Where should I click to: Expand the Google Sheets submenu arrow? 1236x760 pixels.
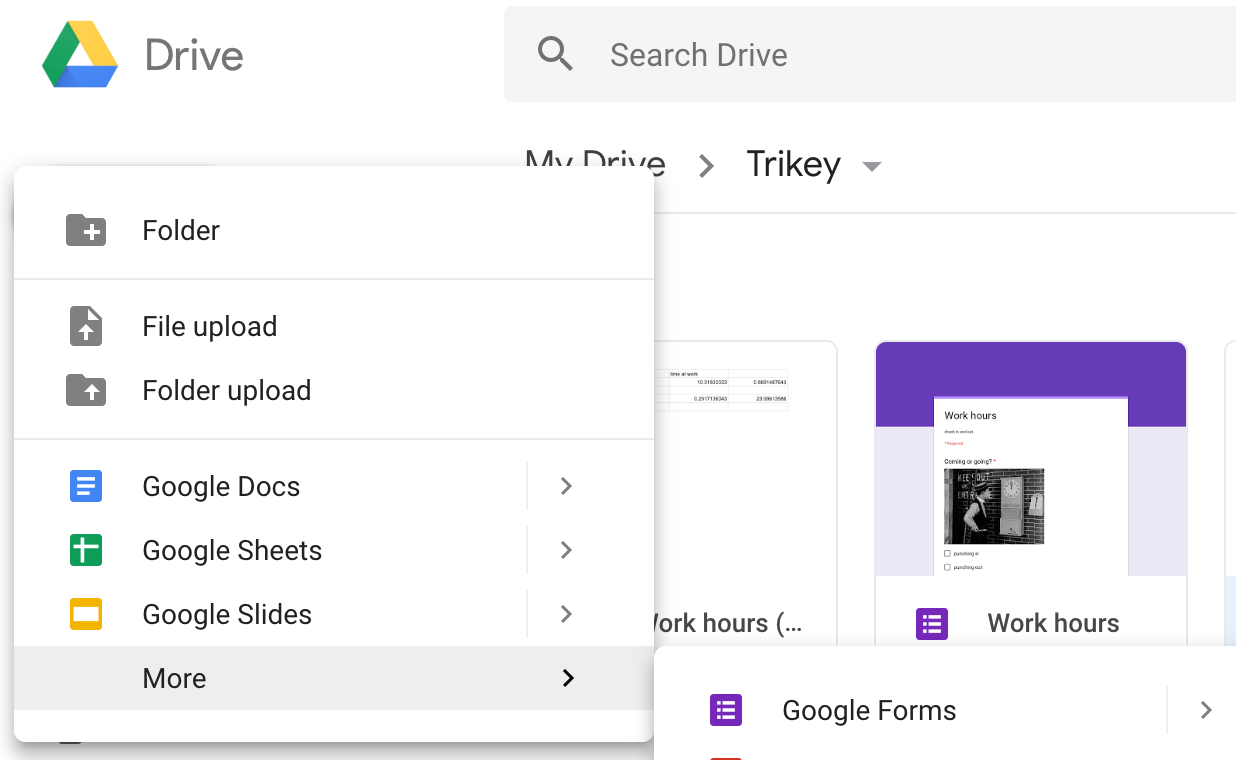pyautogui.click(x=566, y=550)
